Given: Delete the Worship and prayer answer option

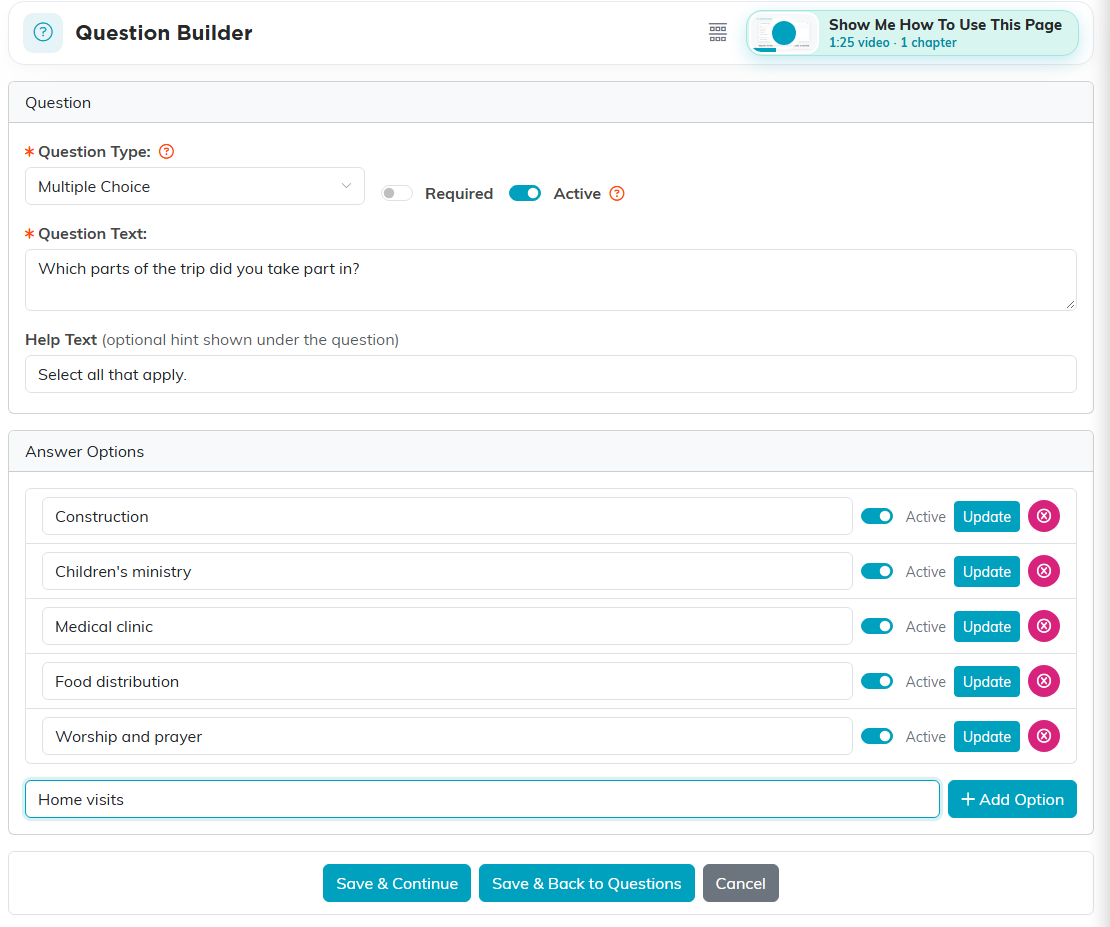Looking at the screenshot, I should click(1043, 737).
